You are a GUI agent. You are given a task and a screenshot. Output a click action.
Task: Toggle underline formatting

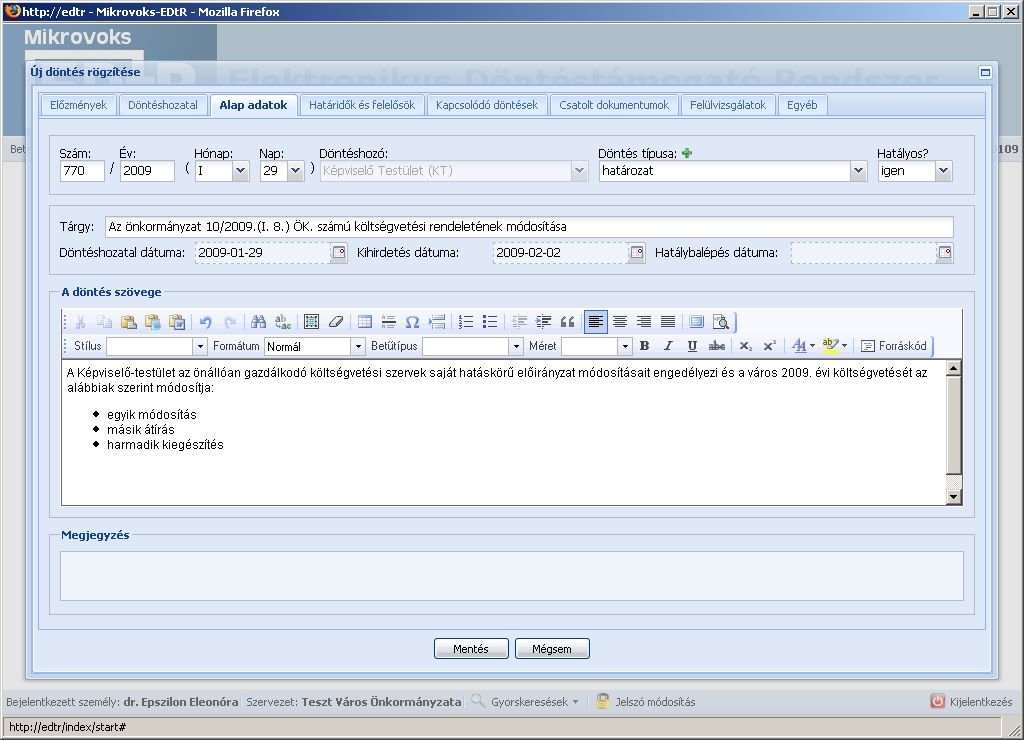point(692,346)
